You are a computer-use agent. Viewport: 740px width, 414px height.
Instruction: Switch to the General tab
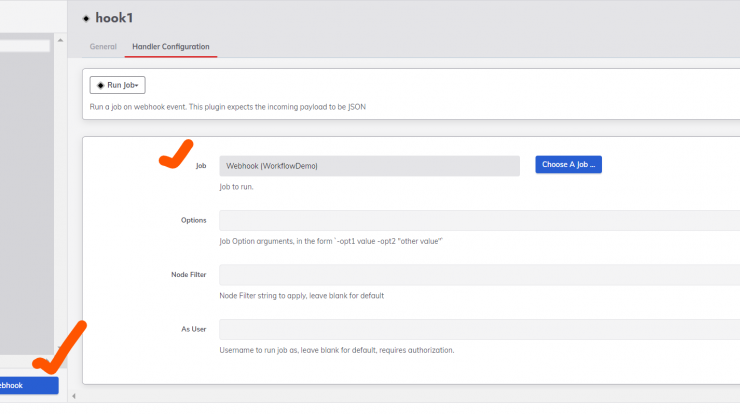(x=103, y=47)
